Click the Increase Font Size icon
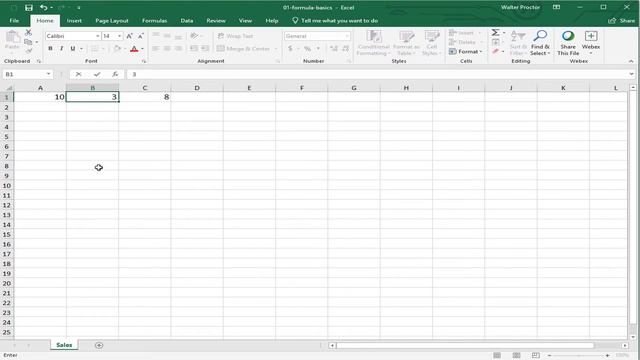640x360 pixels. click(x=129, y=36)
